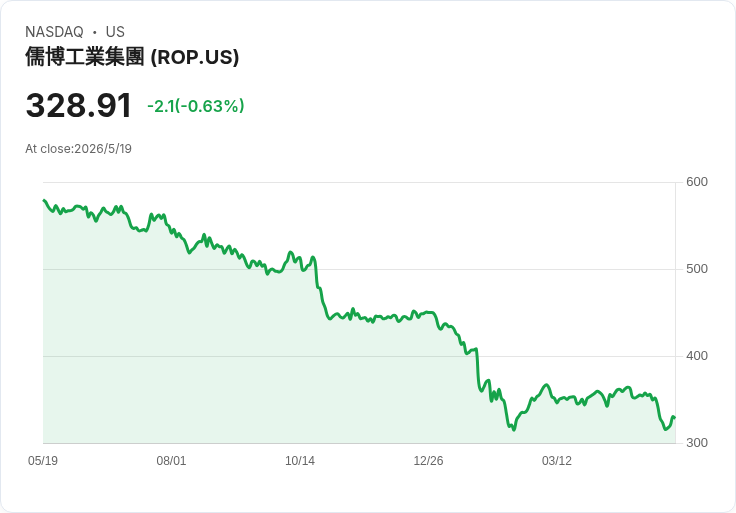Click the 03/12 date on the x-axis

click(x=557, y=461)
